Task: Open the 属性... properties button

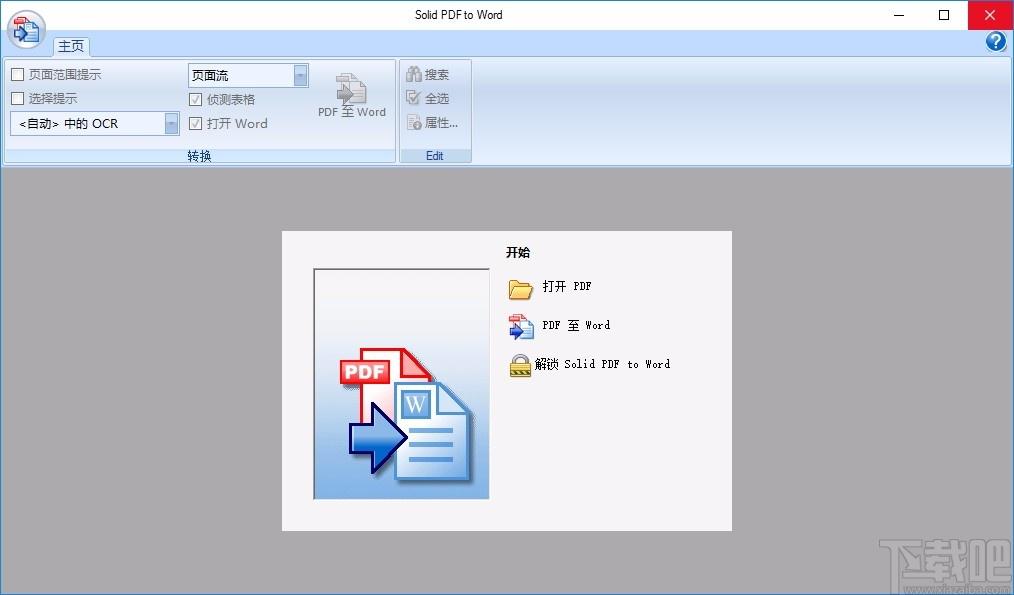Action: coord(432,122)
